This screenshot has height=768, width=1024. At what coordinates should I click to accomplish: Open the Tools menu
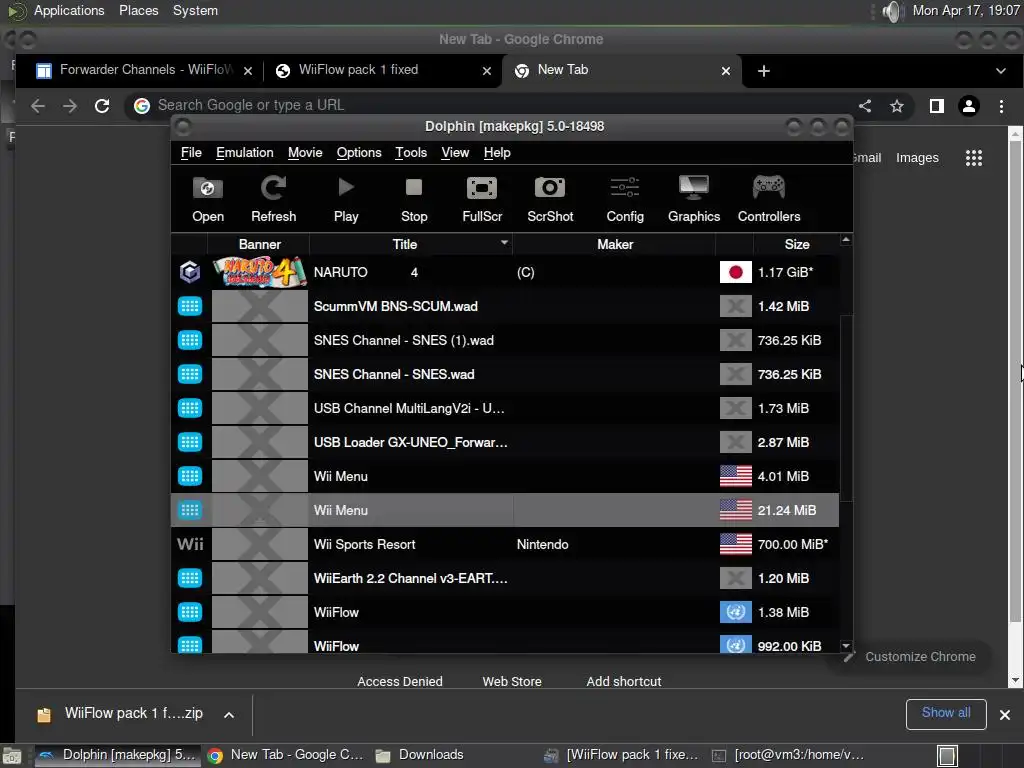(411, 152)
